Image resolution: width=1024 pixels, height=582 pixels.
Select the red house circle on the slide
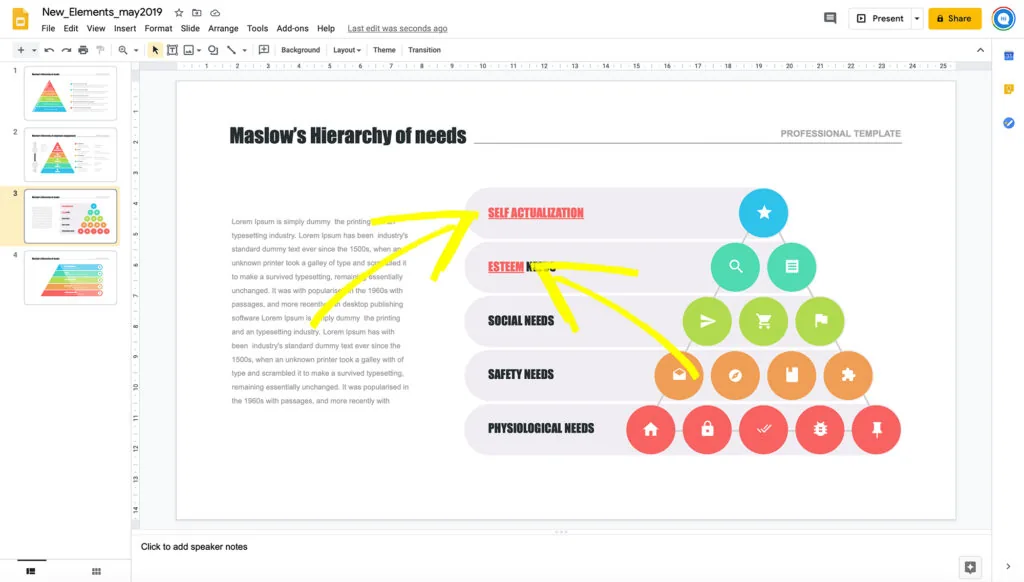tap(650, 429)
